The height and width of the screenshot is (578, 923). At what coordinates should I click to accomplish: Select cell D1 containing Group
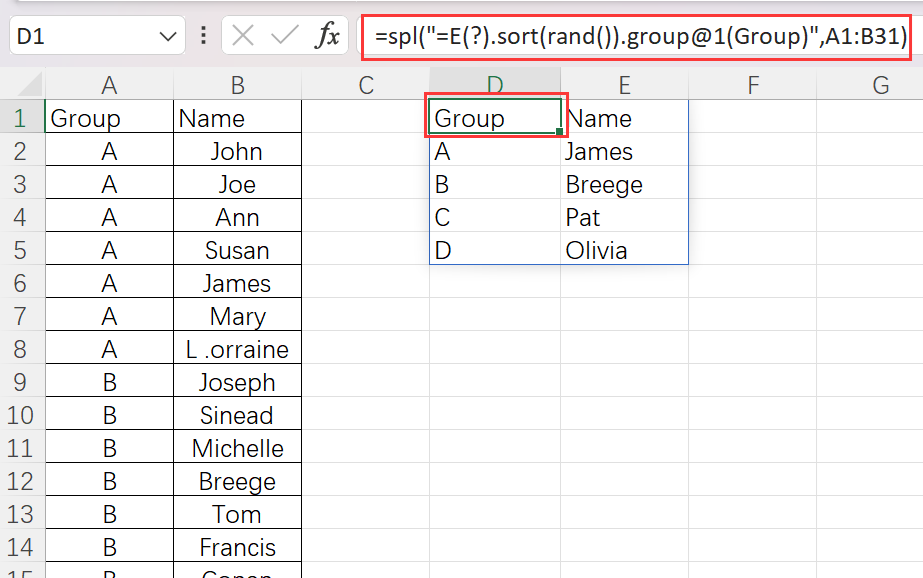tap(495, 118)
